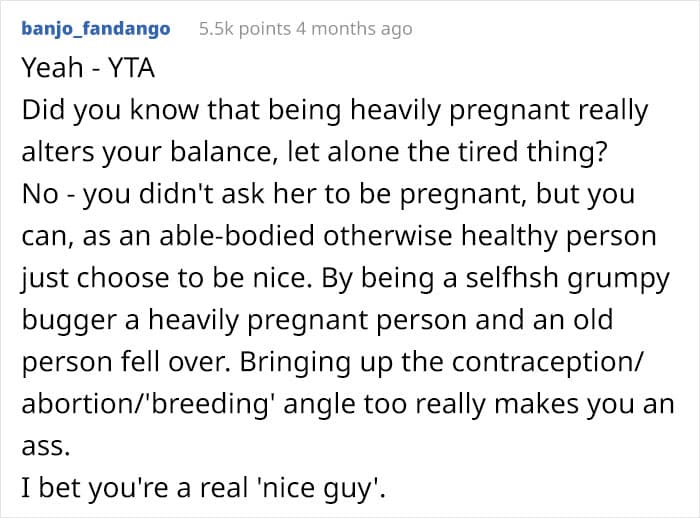The height and width of the screenshot is (518, 700).
Task: Click the single word line 'ass.'
Action: [46, 446]
